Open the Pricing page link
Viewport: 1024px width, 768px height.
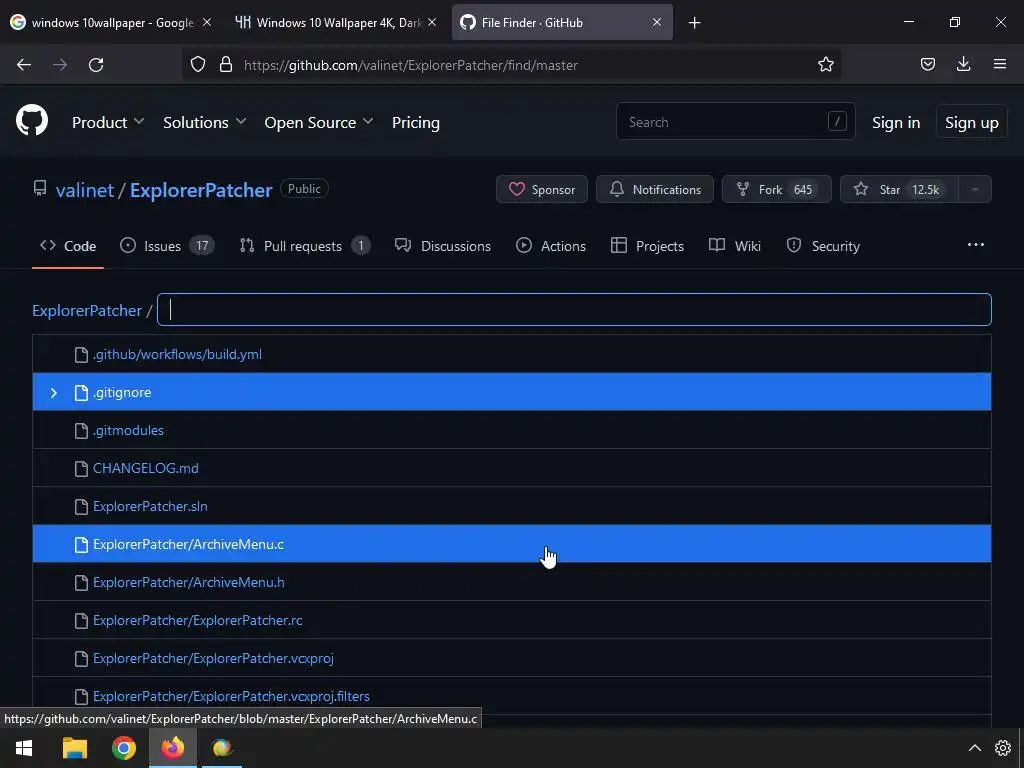415,122
